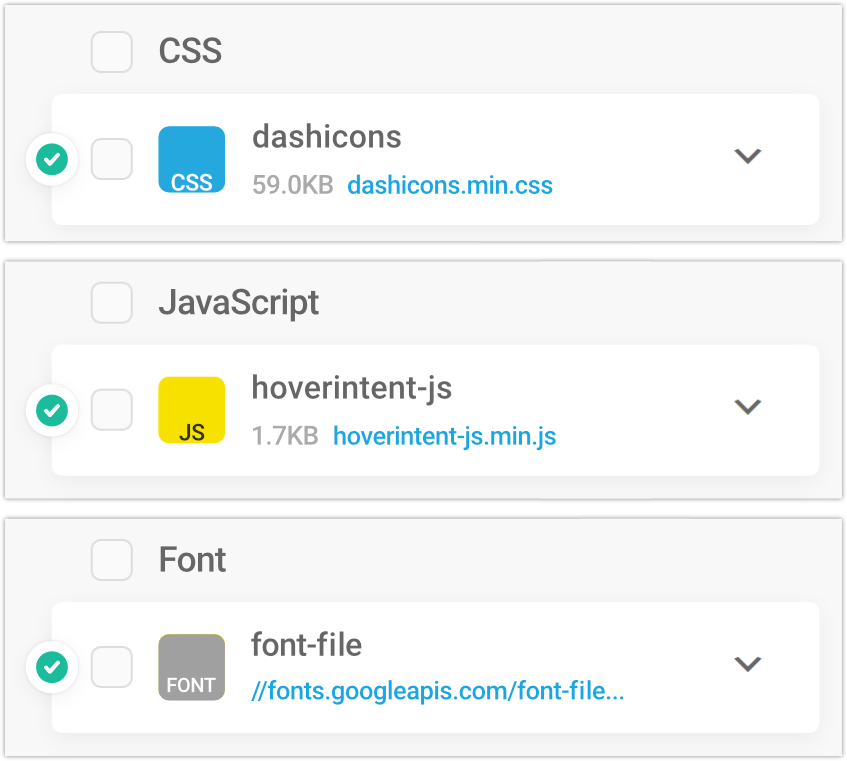The width and height of the screenshot is (847, 761).
Task: Expand the dashicons asset details chevron
Action: (x=748, y=156)
